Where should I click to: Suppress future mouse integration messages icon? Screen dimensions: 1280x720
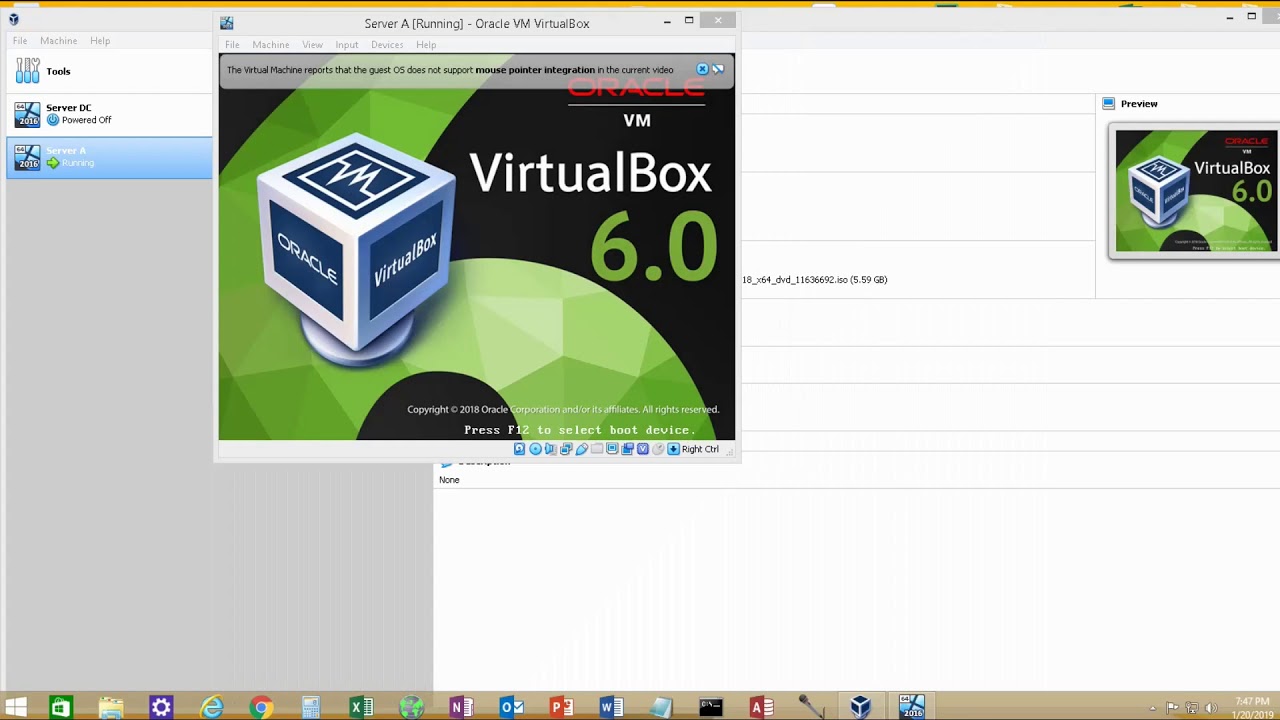tap(718, 69)
